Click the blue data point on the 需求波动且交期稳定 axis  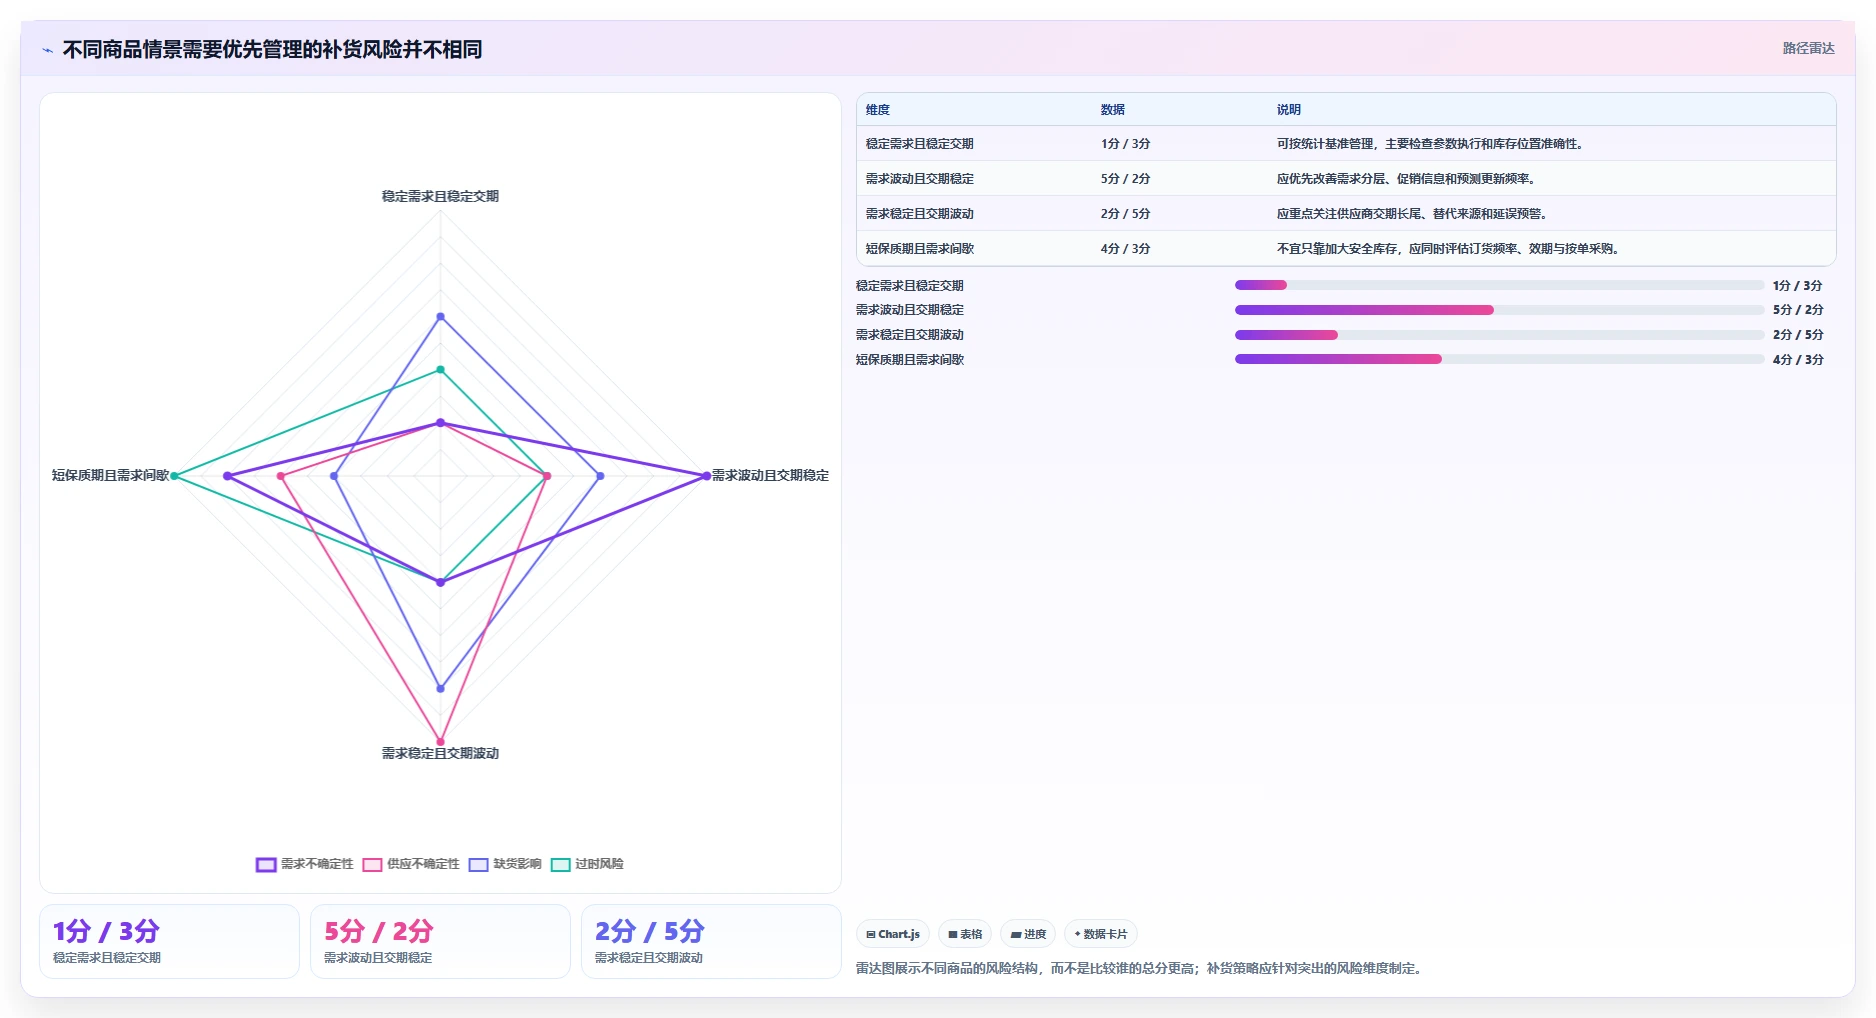[600, 476]
